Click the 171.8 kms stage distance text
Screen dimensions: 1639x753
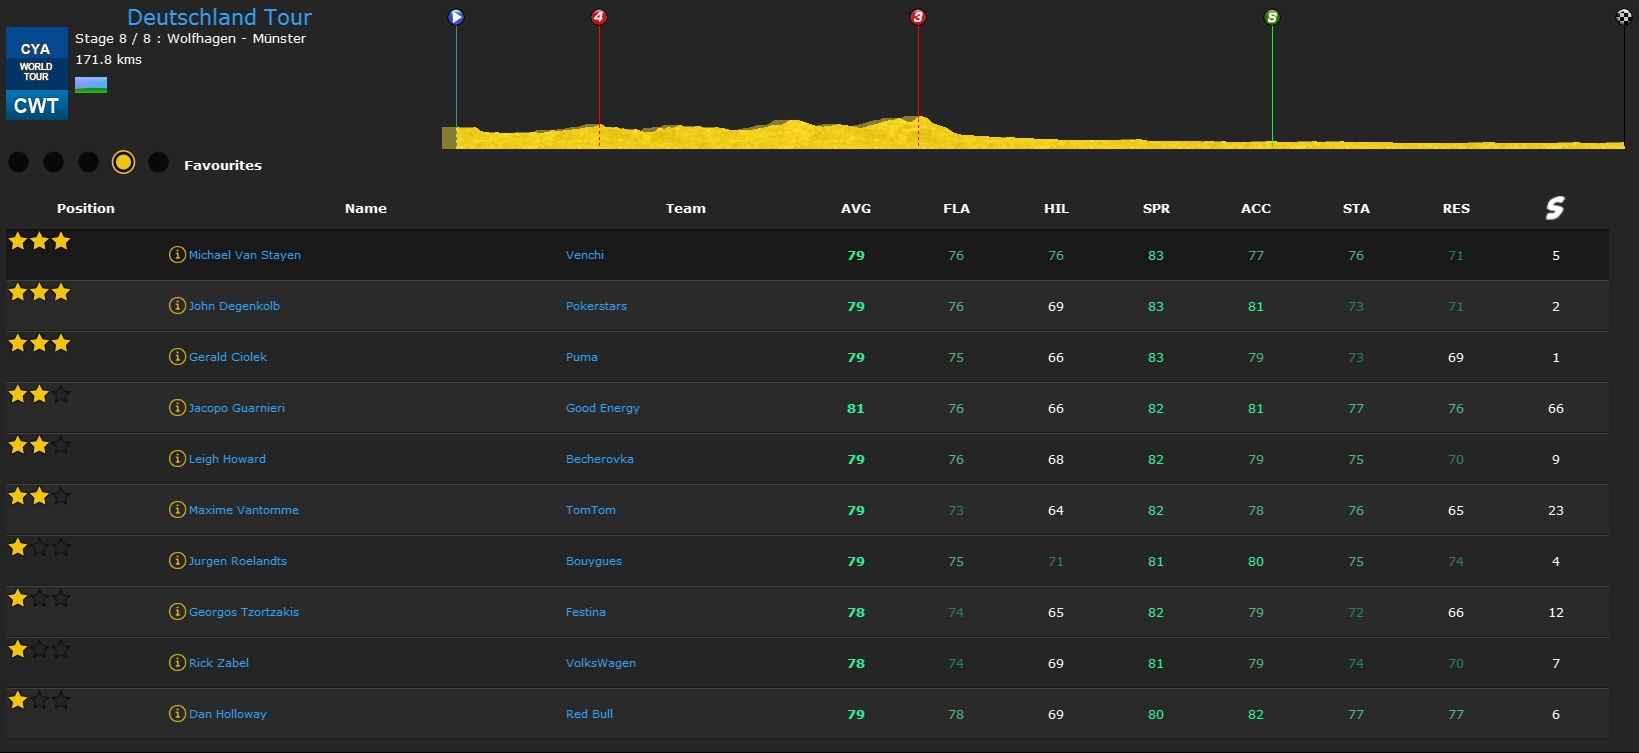[108, 59]
